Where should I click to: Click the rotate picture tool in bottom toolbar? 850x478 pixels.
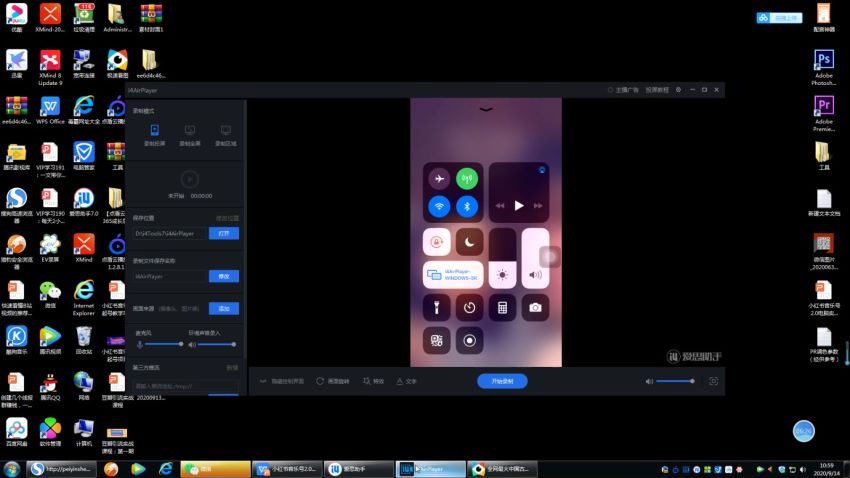coord(333,381)
